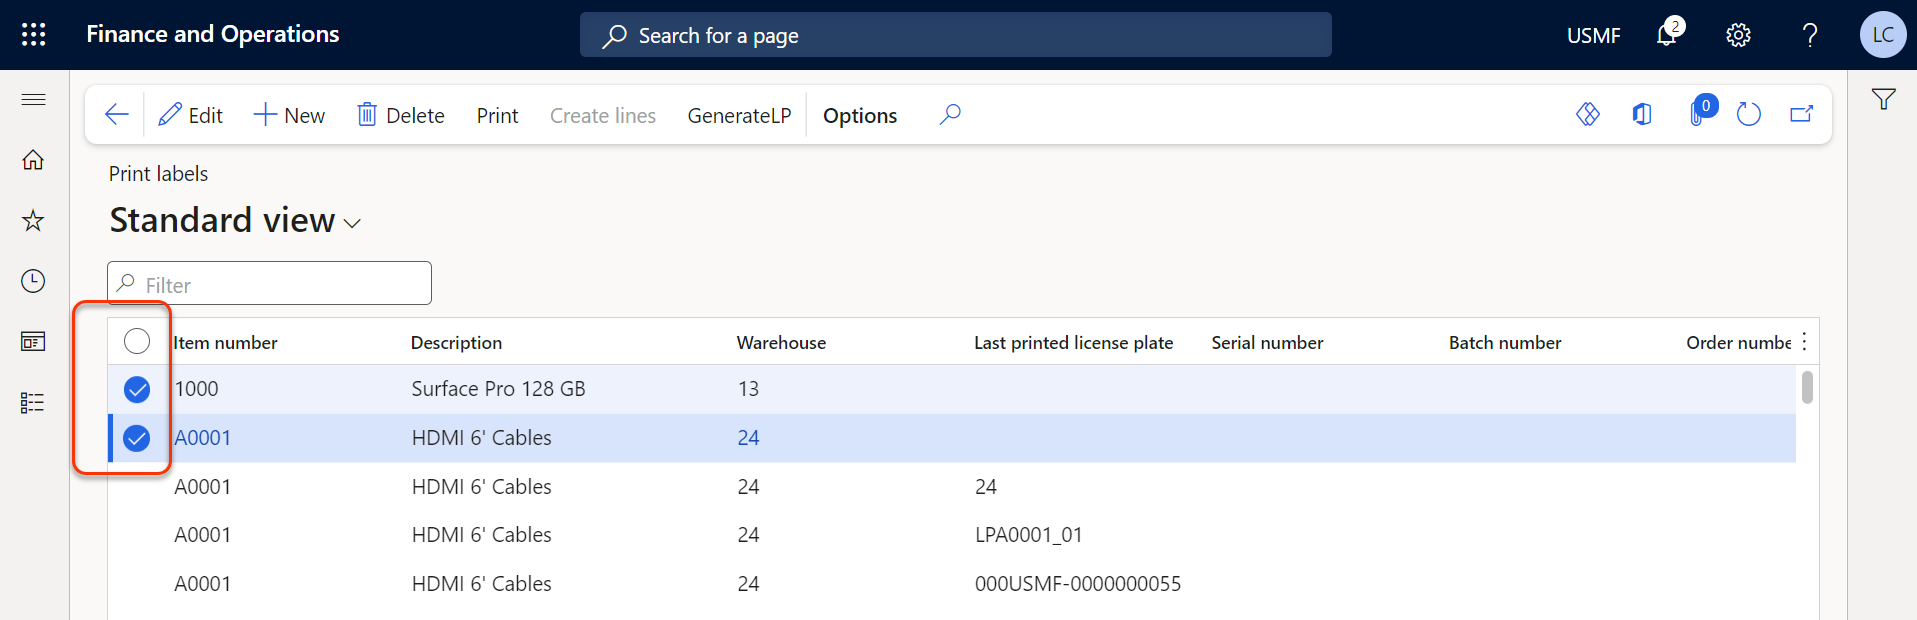
Task: Open the A0001 item number link
Action: click(203, 438)
